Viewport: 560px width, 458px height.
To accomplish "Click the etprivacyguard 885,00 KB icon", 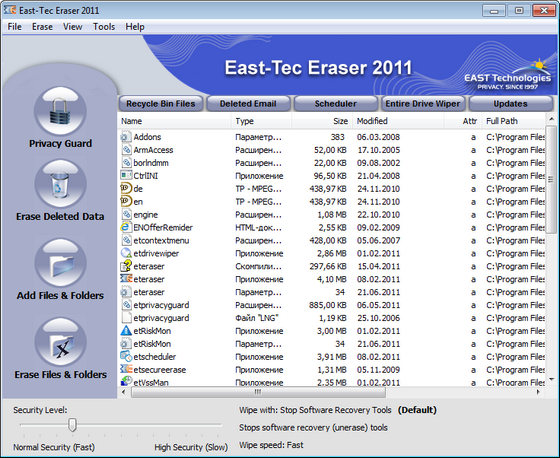I will pos(126,305).
